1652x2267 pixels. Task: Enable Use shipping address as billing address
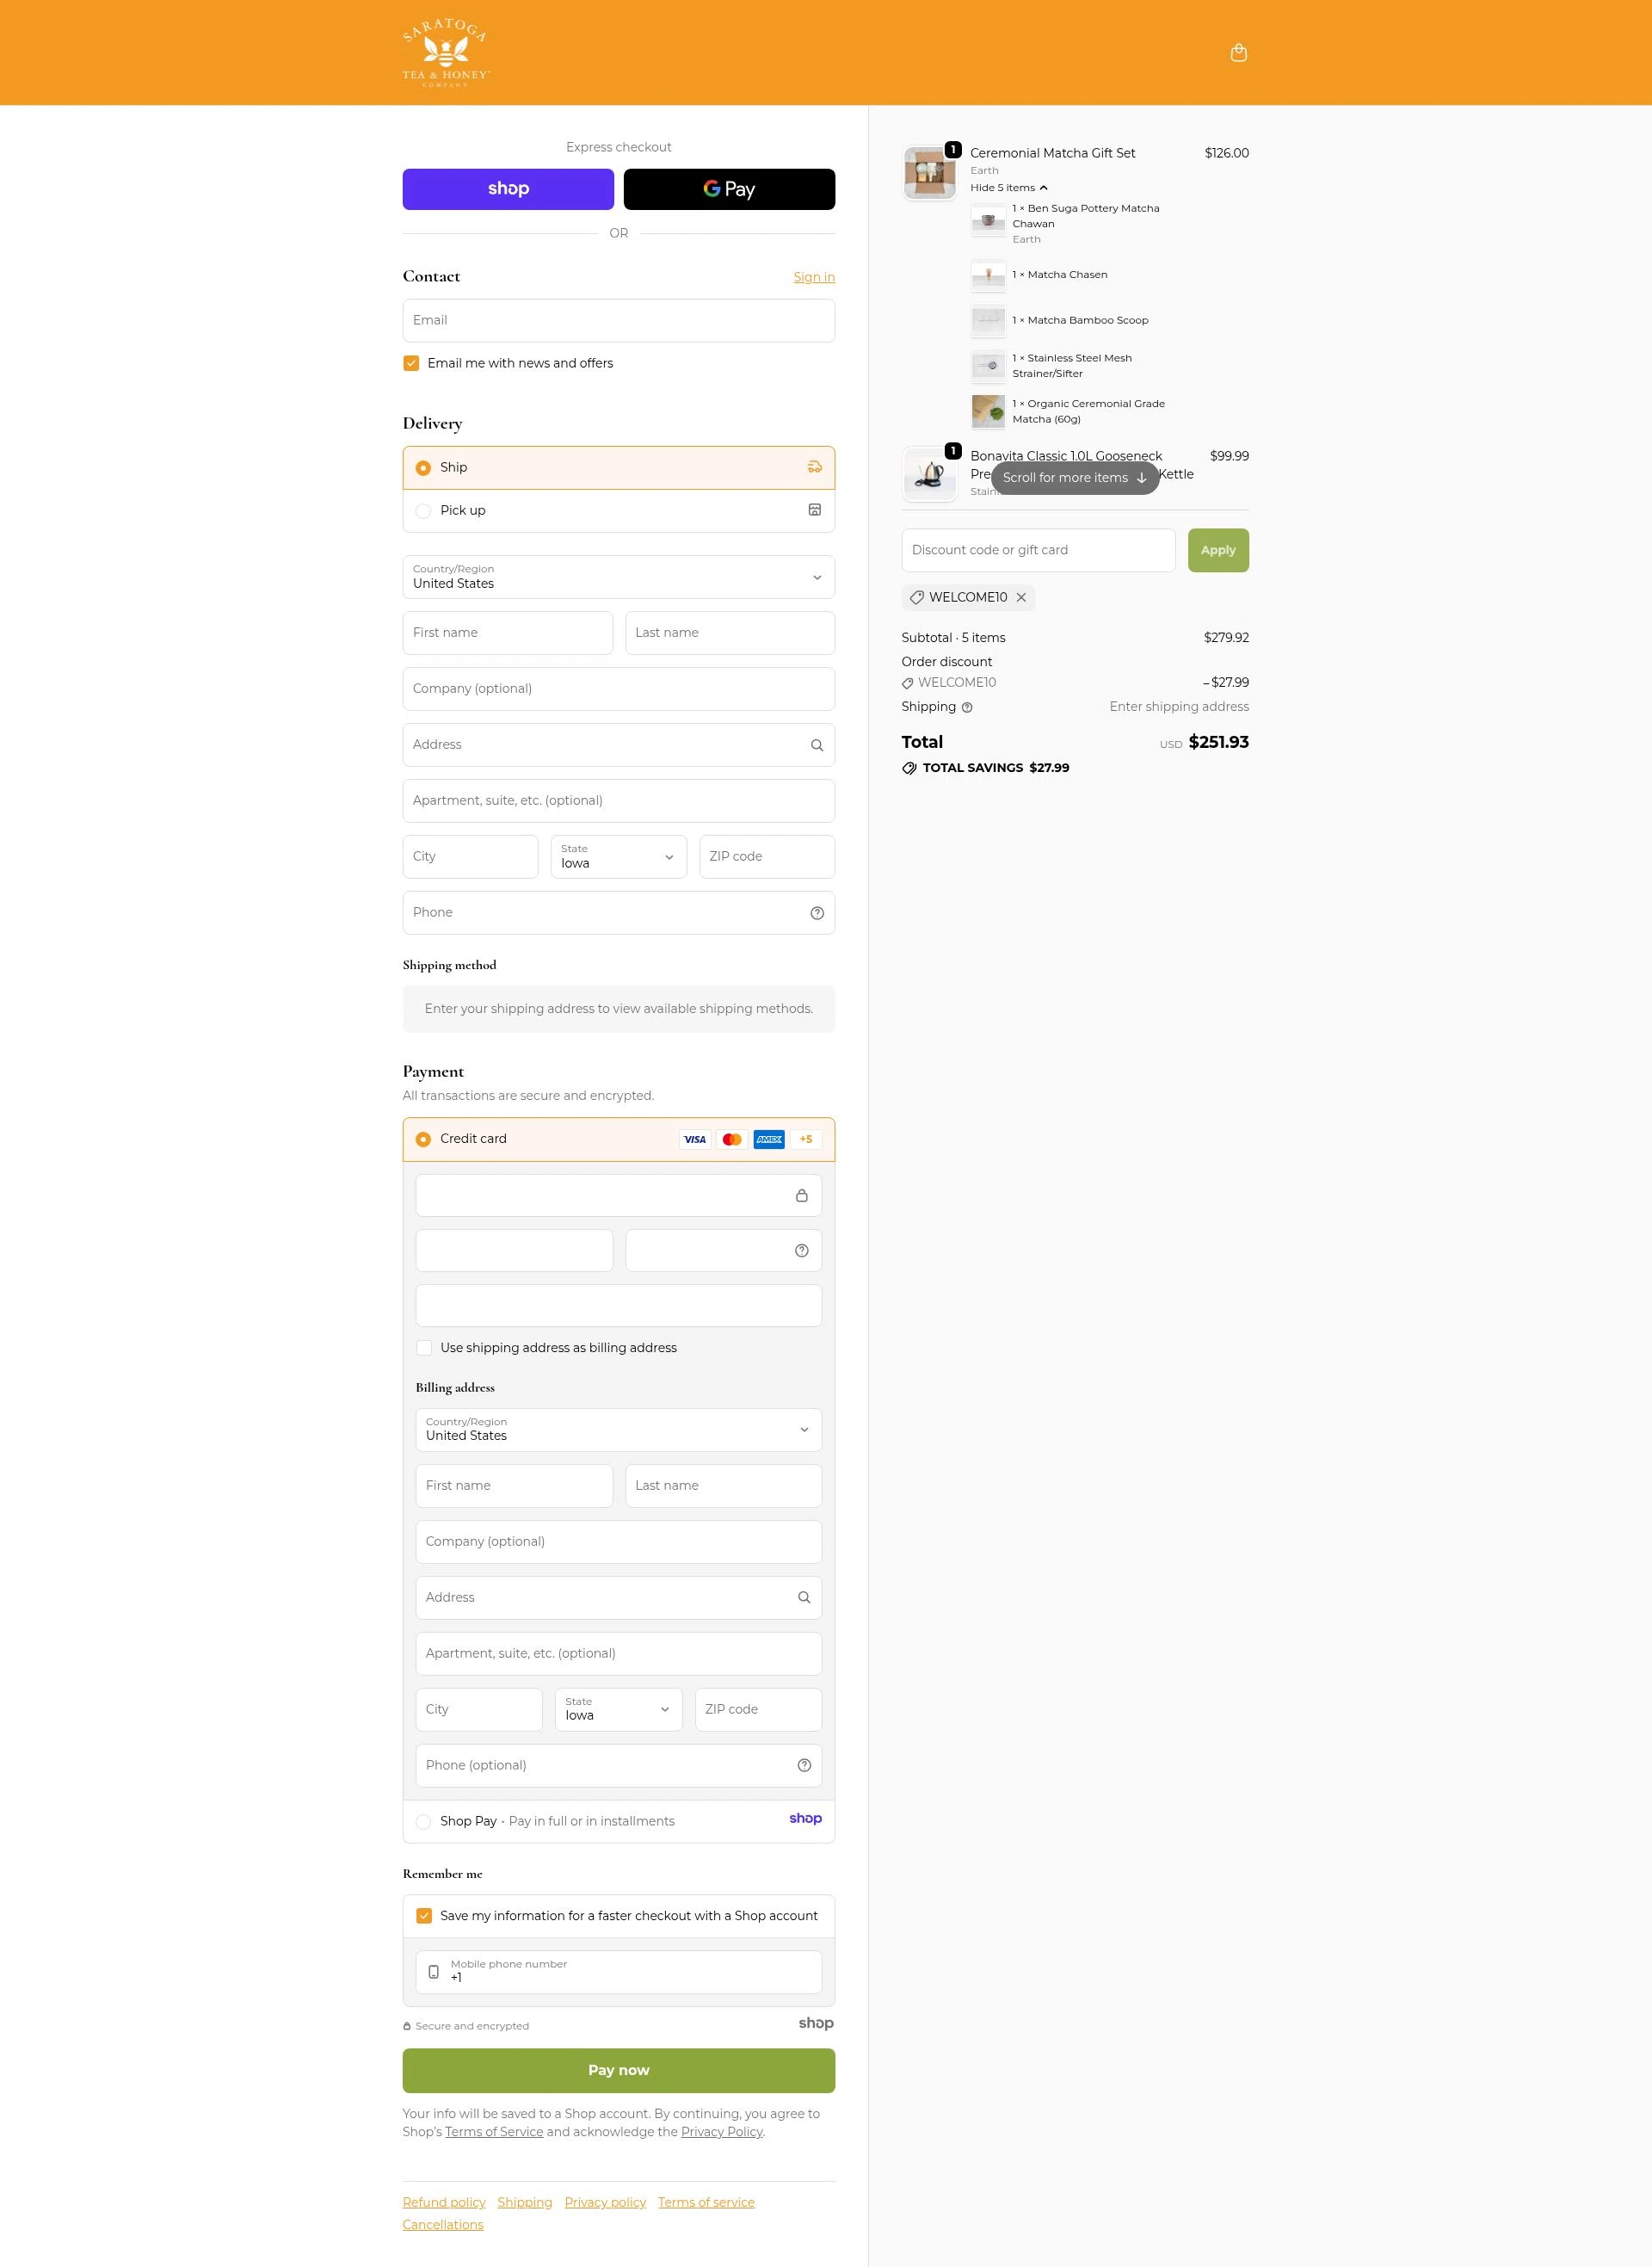pyautogui.click(x=424, y=1348)
